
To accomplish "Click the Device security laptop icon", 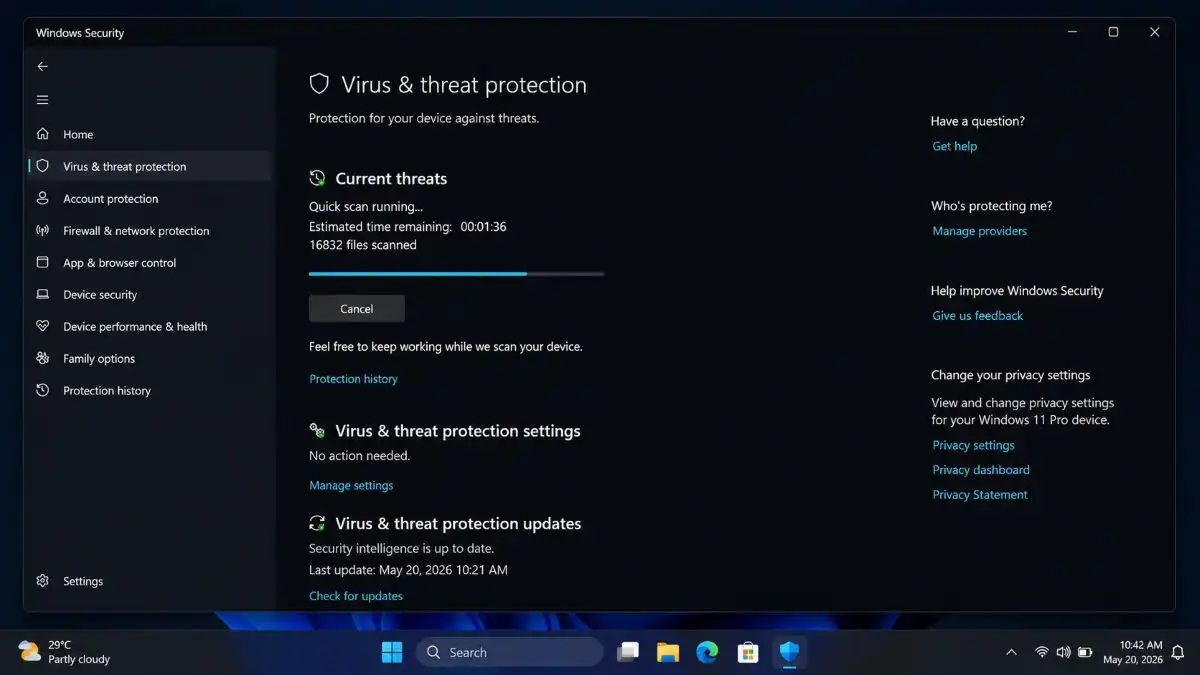I will point(42,294).
